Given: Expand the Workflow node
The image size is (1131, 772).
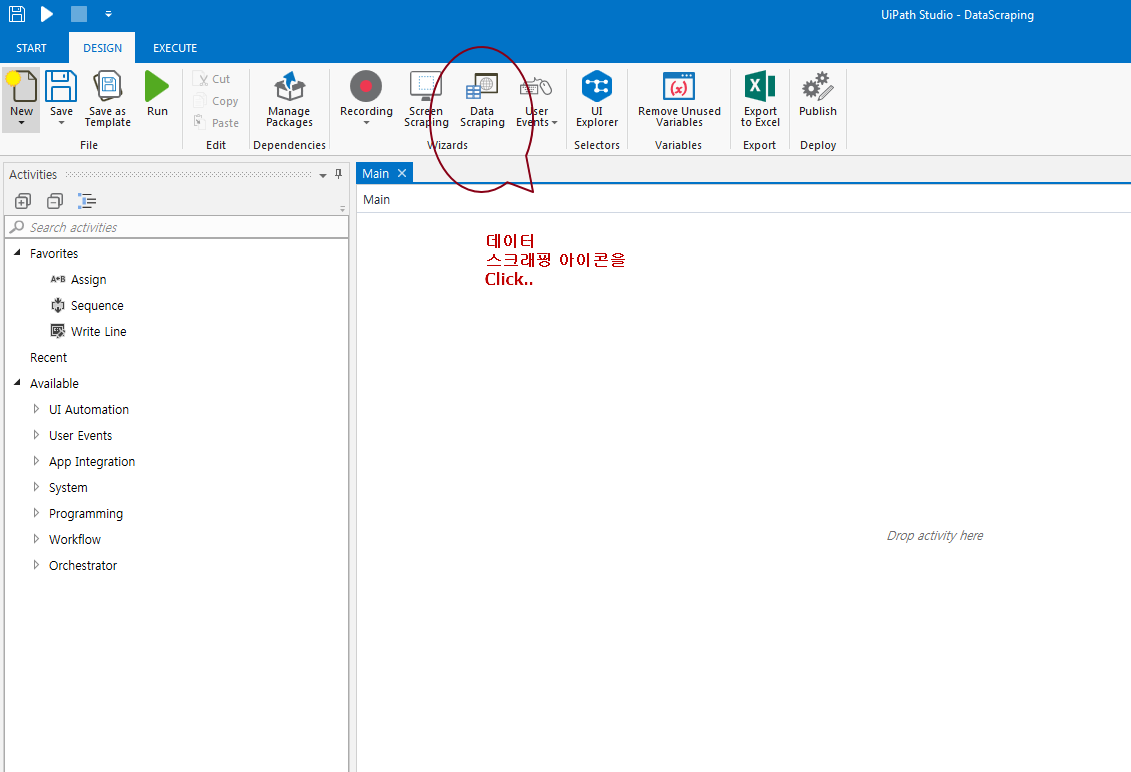Looking at the screenshot, I should (36, 538).
